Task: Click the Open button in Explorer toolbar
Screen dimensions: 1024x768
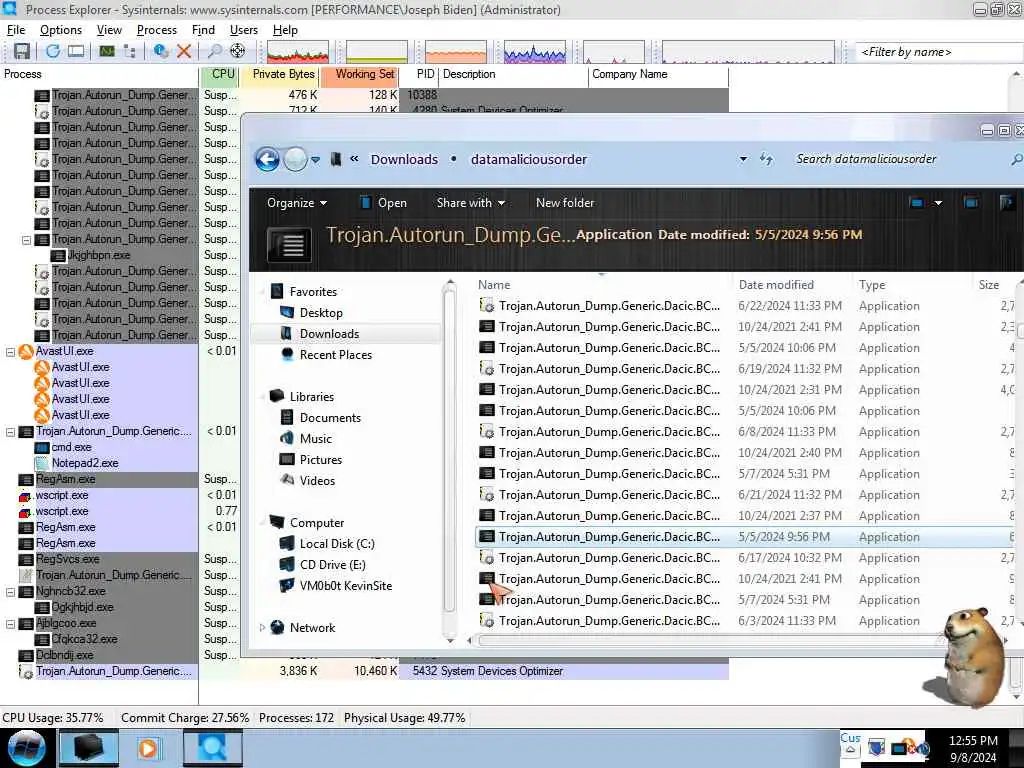Action: [x=383, y=203]
